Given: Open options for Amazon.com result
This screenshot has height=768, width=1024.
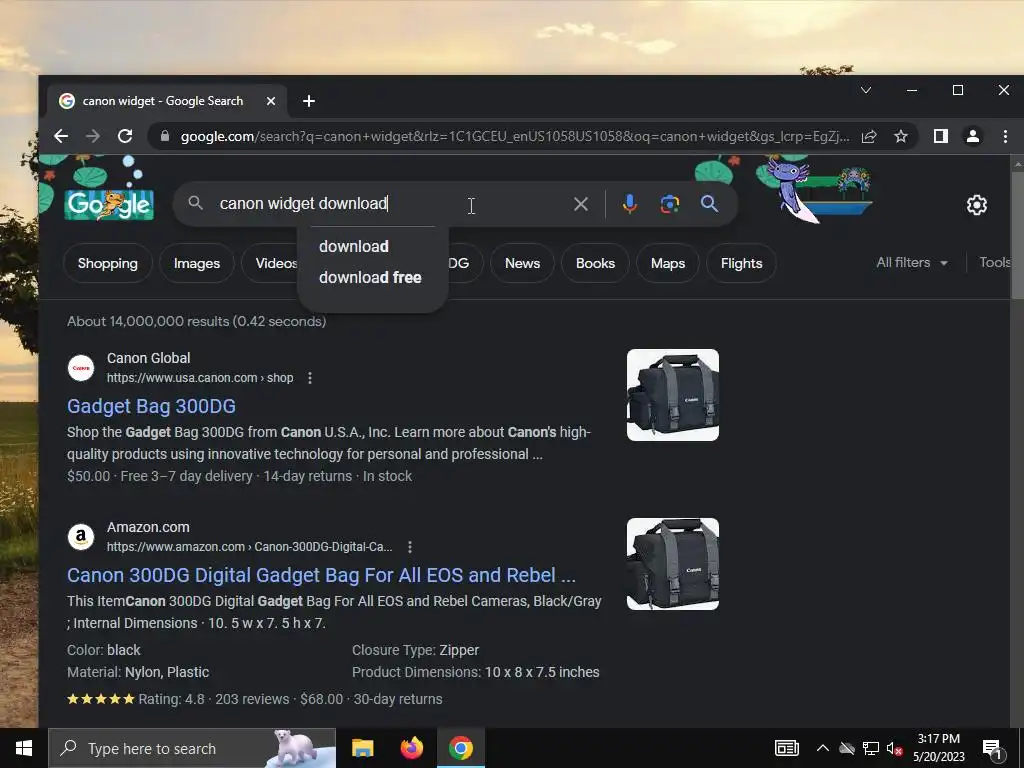Looking at the screenshot, I should click(x=409, y=547).
